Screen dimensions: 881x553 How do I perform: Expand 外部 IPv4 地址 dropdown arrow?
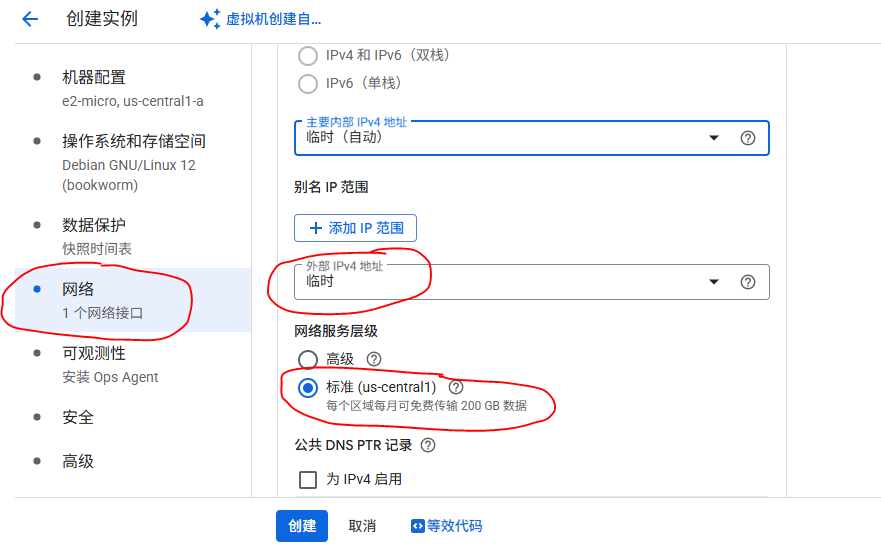[x=714, y=282]
